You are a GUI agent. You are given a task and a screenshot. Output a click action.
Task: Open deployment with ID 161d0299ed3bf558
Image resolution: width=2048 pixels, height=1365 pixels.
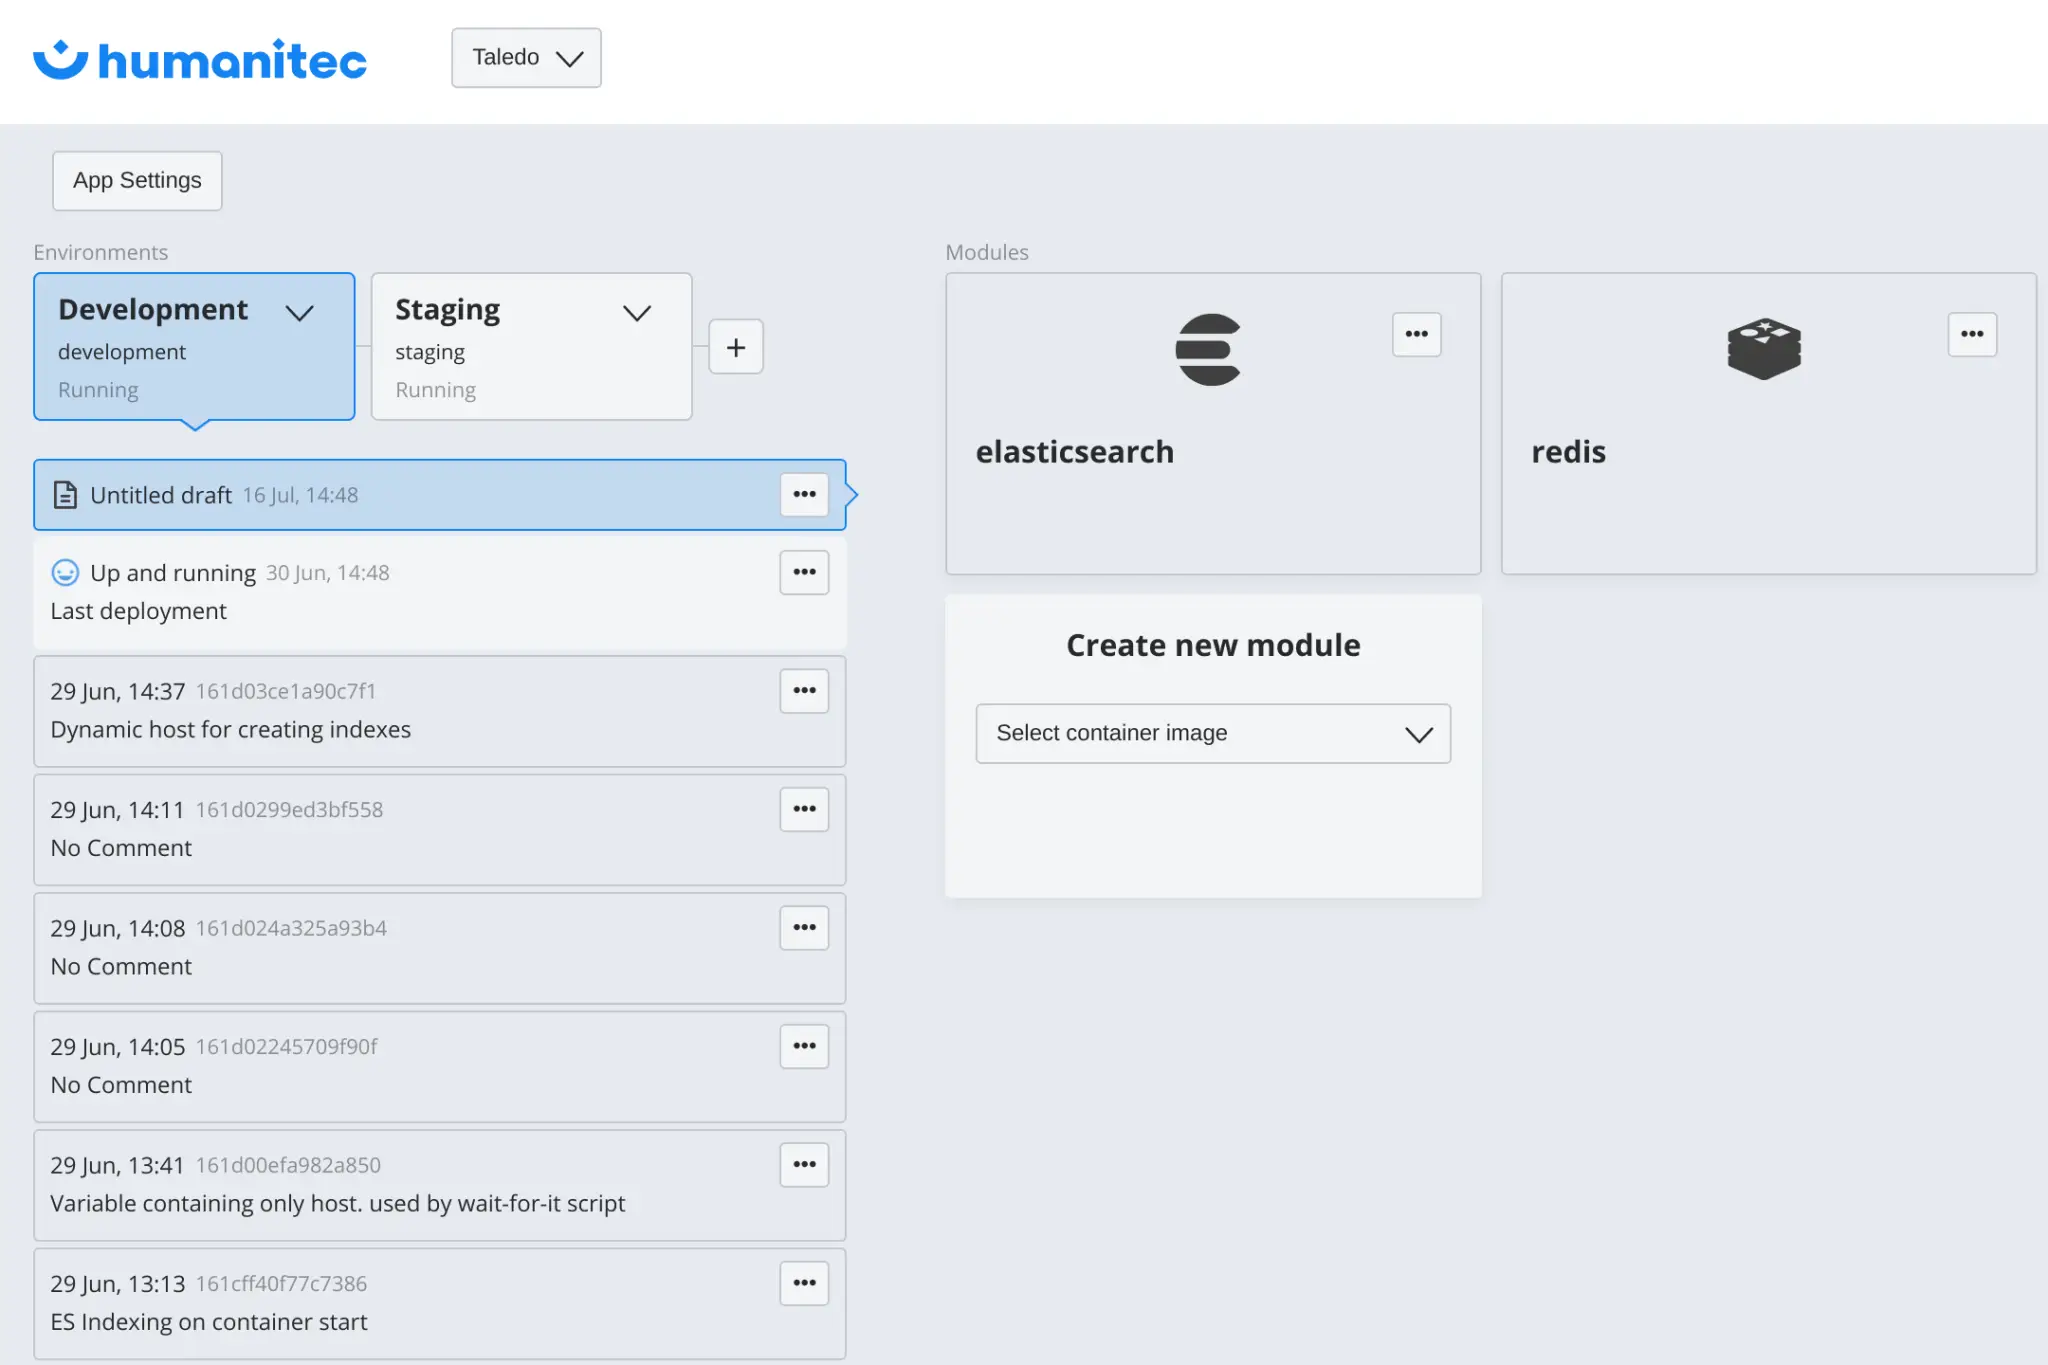(440, 830)
